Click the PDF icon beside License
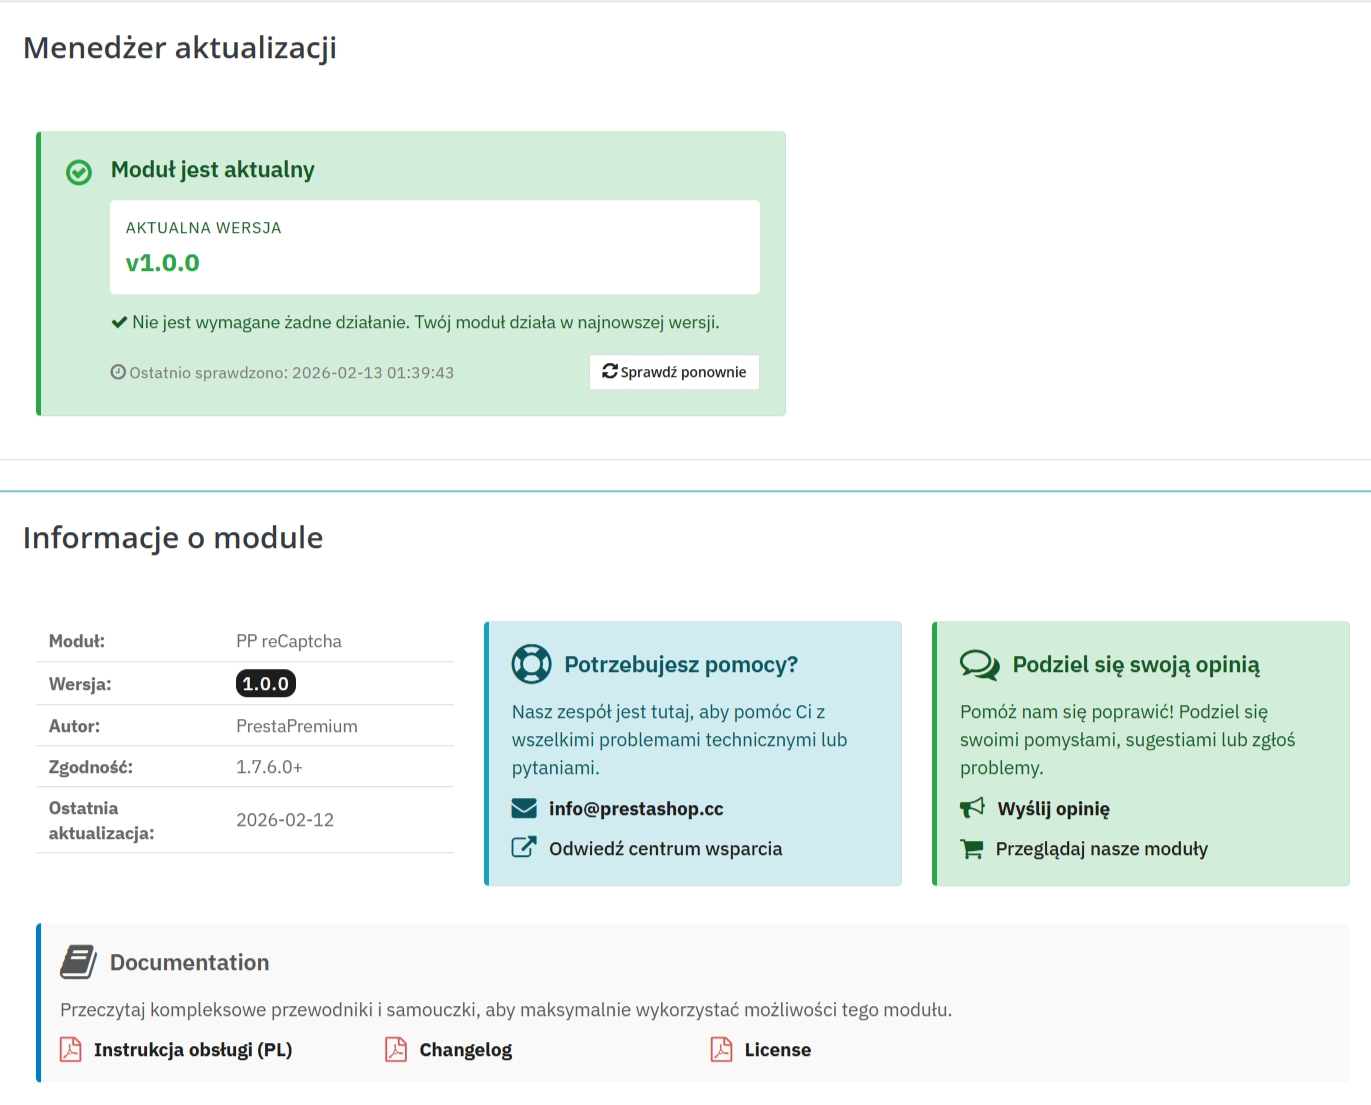This screenshot has width=1371, height=1105. coord(721,1050)
